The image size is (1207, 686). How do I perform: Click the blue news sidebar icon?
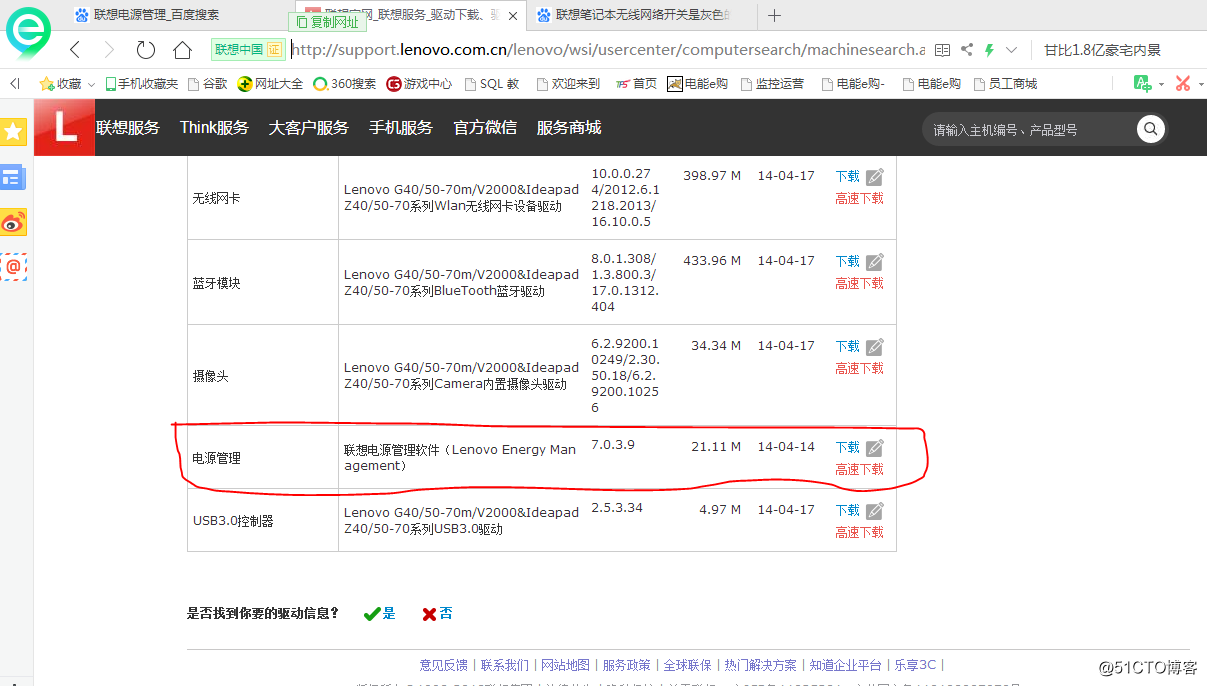click(13, 177)
